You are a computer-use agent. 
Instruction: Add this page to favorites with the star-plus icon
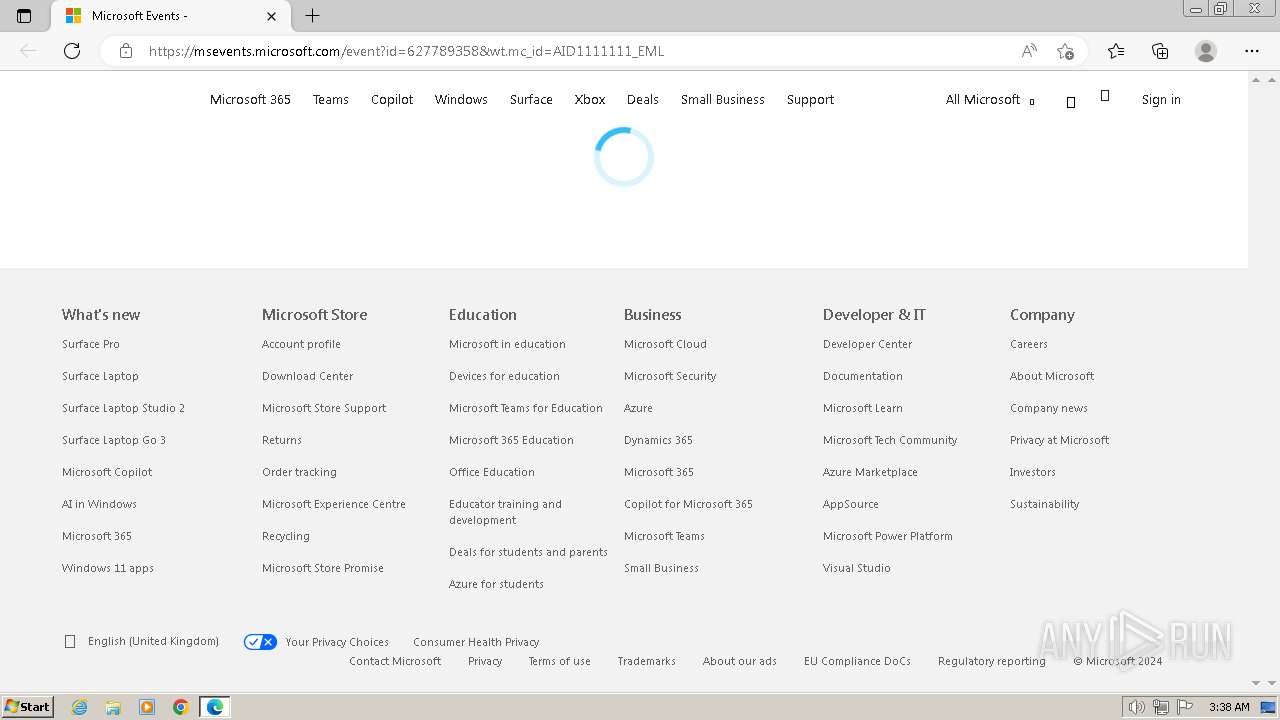[1065, 51]
